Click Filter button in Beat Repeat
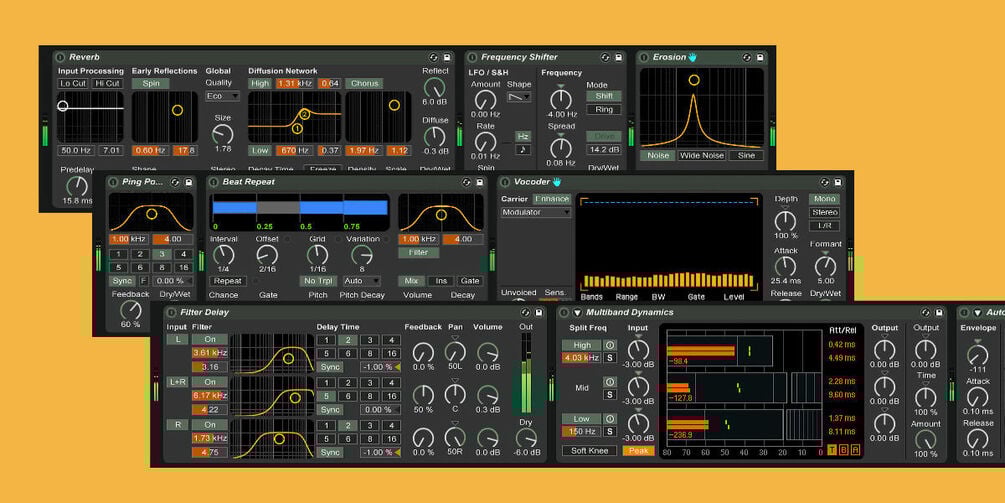Viewport: 1005px width, 503px height. tap(418, 252)
